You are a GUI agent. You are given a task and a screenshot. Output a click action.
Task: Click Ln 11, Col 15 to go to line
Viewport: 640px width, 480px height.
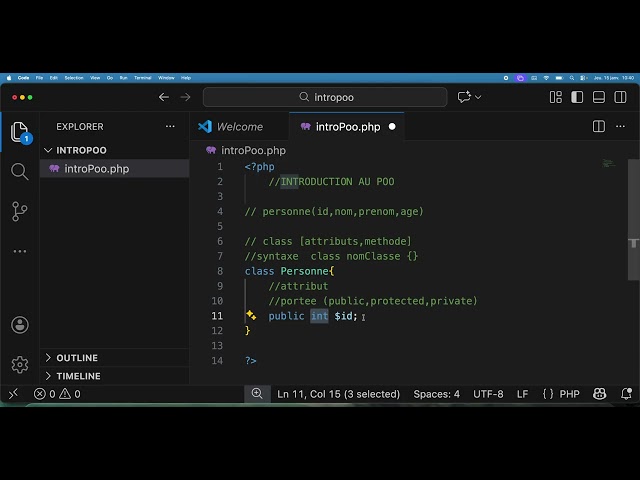pos(338,394)
